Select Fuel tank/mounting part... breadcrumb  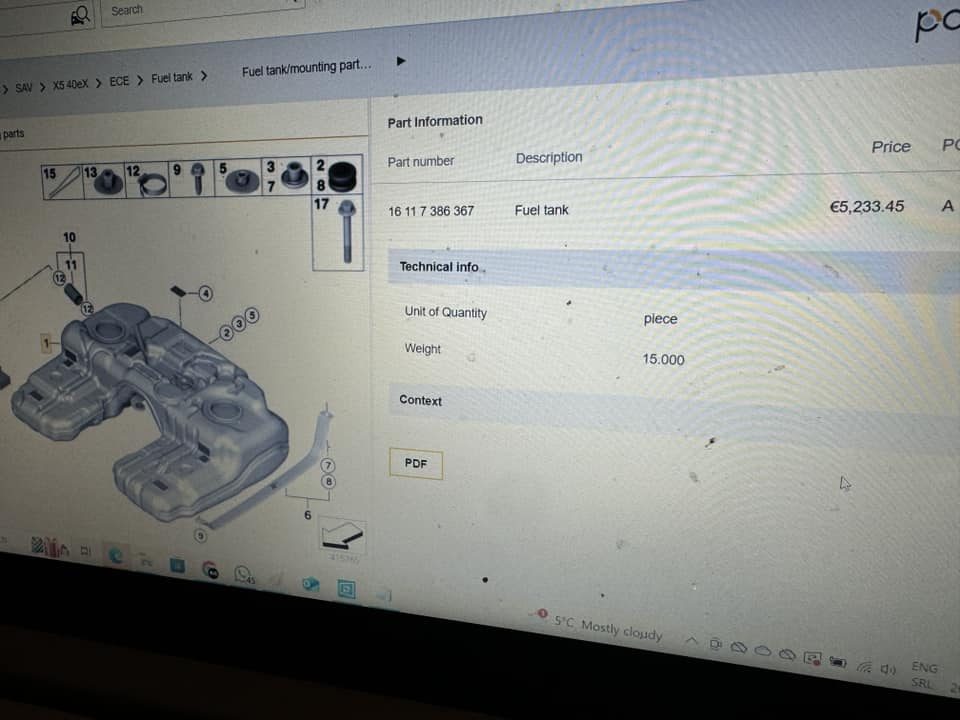(x=306, y=68)
